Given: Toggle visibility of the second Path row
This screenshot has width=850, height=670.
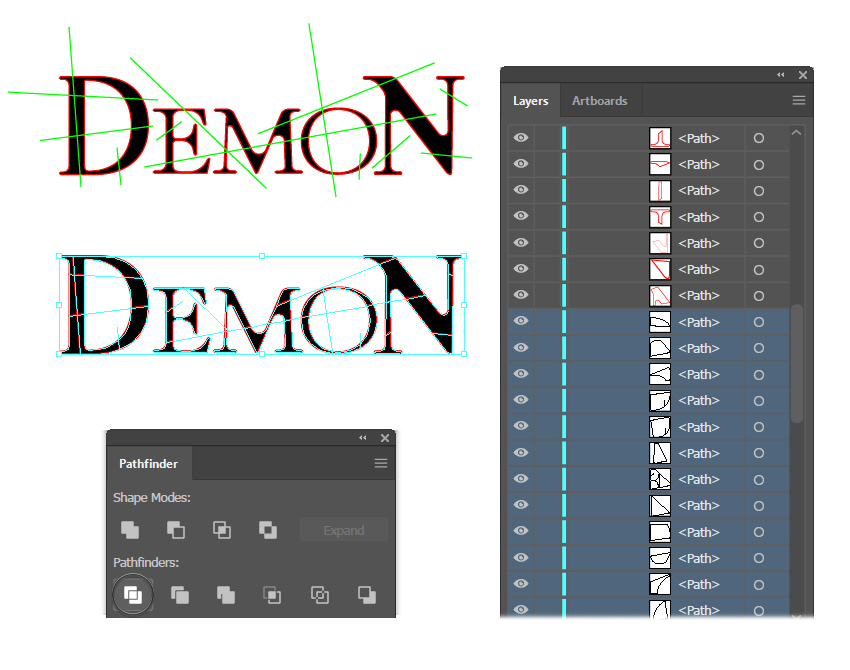Looking at the screenshot, I should 521,164.
